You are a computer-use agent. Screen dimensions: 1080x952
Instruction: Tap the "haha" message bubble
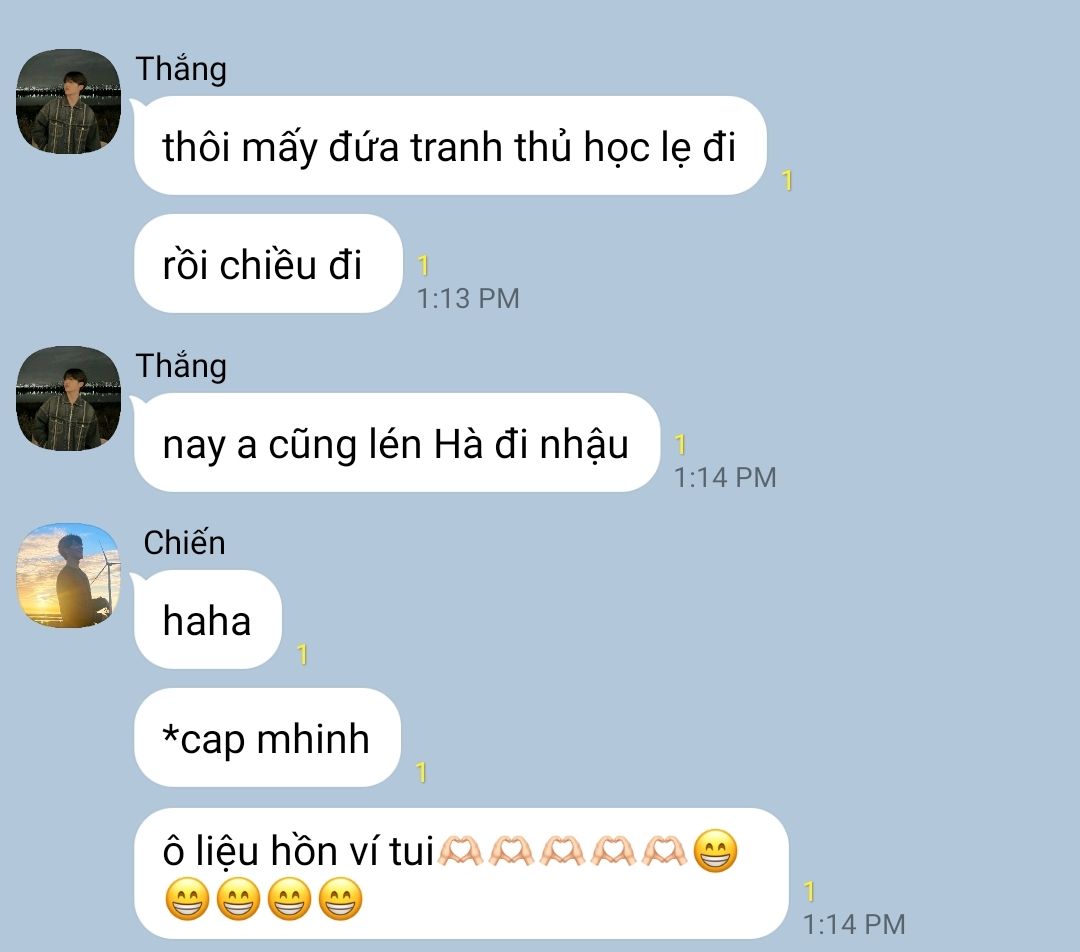[207, 620]
